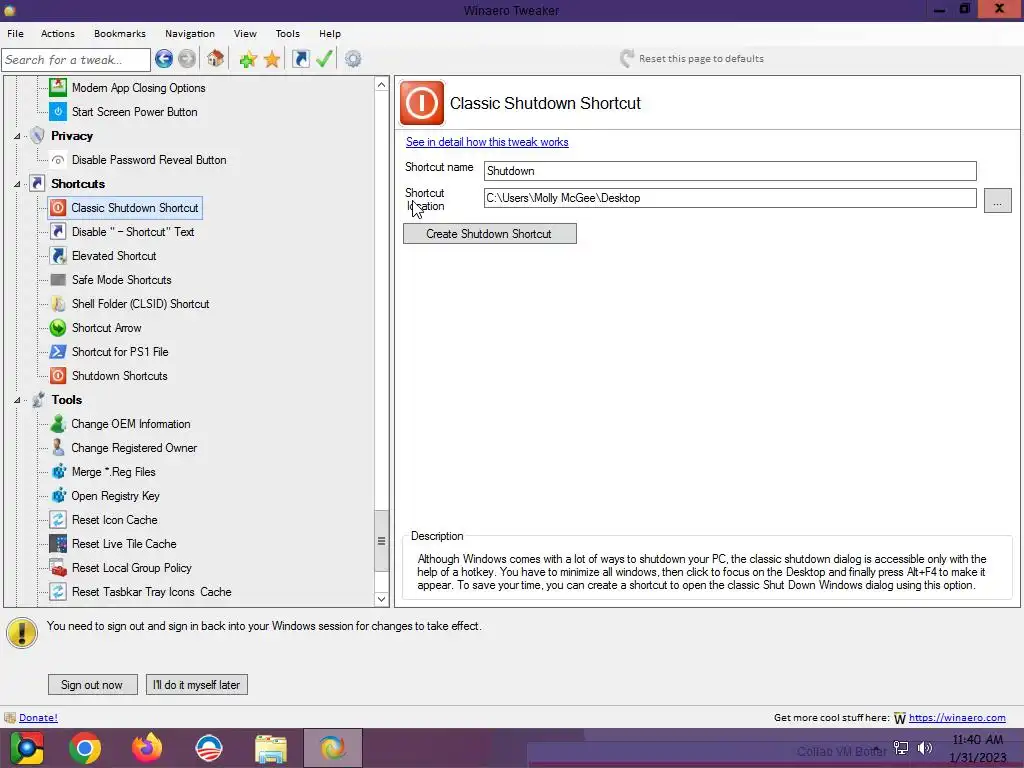This screenshot has width=1024, height=768.
Task: Go to the Home page icon
Action: pos(216,59)
